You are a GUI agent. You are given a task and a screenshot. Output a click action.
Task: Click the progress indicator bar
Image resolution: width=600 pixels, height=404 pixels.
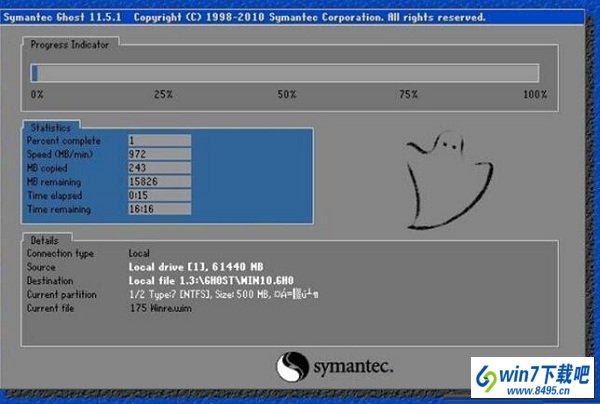coord(285,73)
